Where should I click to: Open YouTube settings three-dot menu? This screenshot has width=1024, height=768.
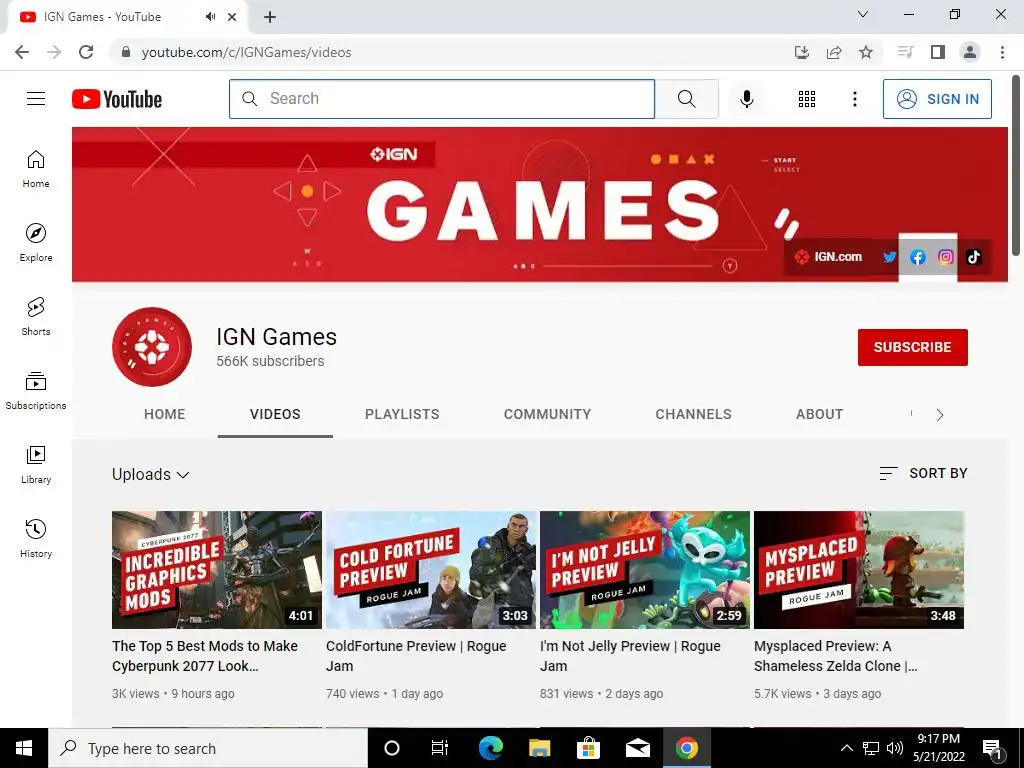point(854,99)
